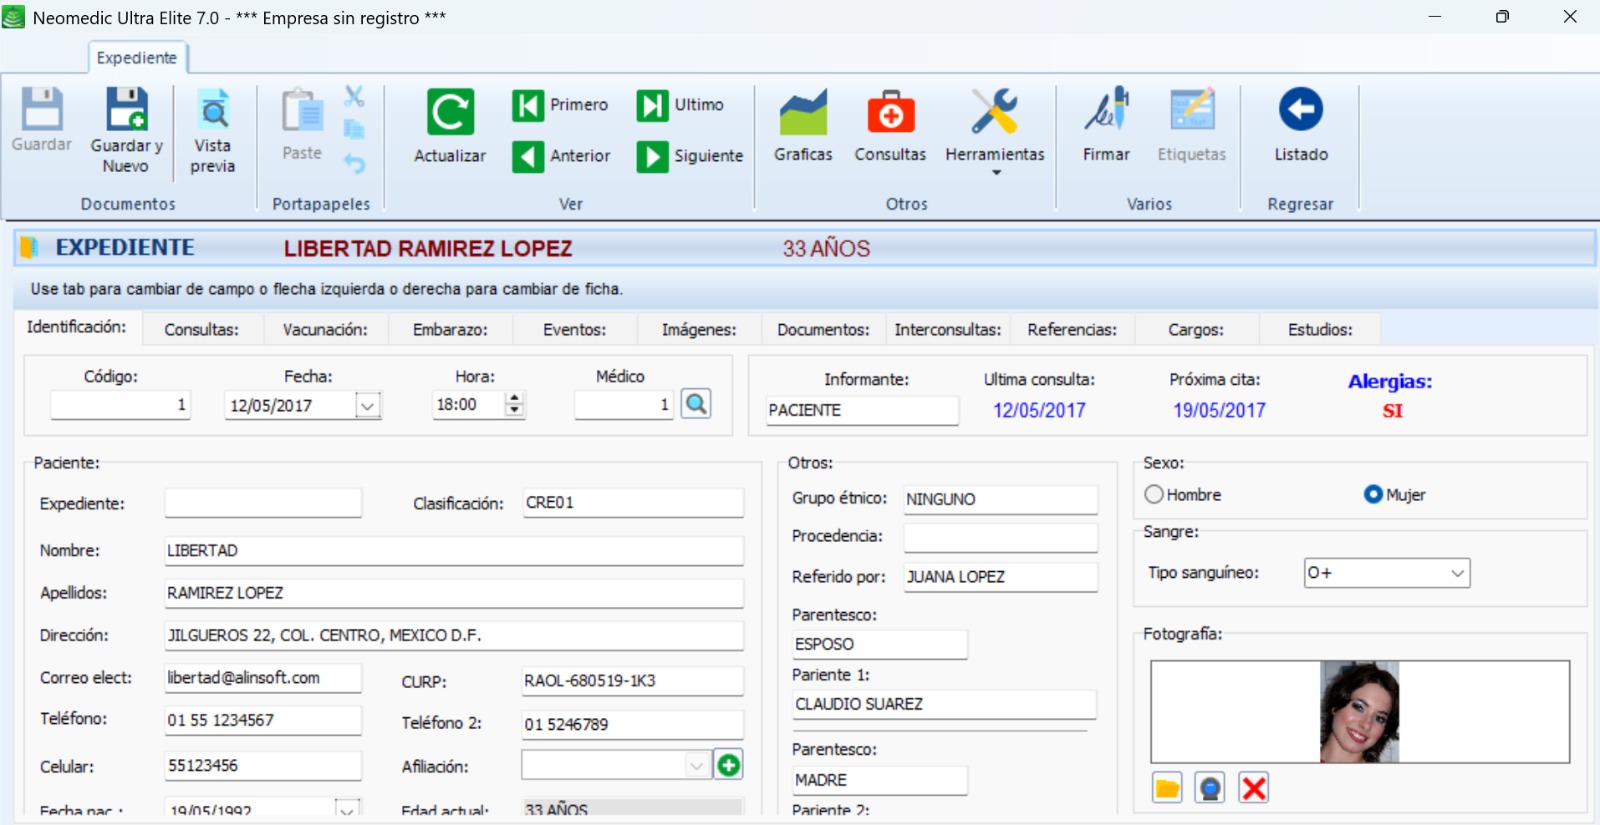Expand the Herramientas dropdown menu
This screenshot has width=1600, height=825.
pos(995,172)
